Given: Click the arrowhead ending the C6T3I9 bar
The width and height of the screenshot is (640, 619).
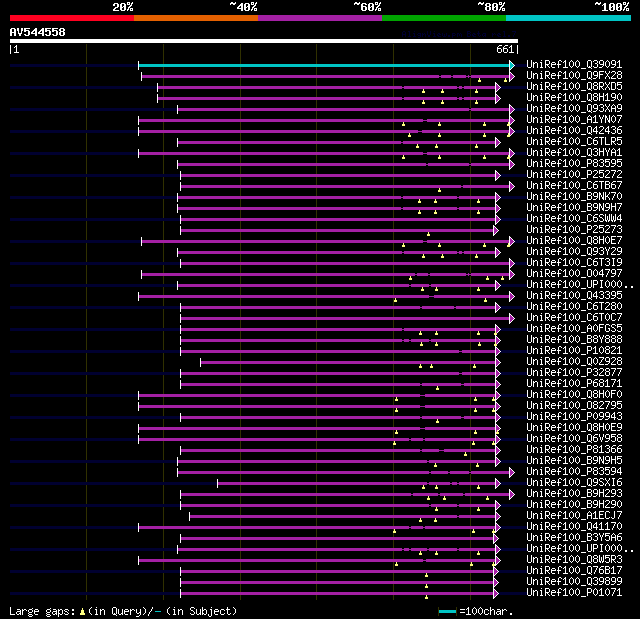Looking at the screenshot, I should (x=512, y=264).
